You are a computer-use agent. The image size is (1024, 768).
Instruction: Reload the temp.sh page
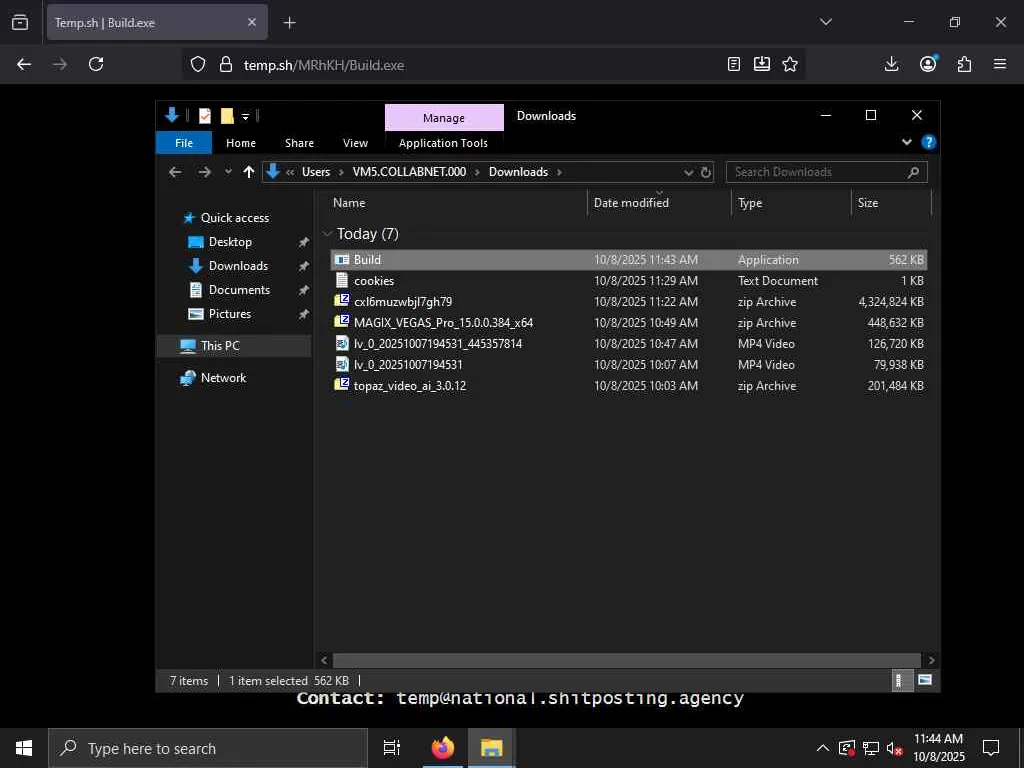click(x=96, y=64)
